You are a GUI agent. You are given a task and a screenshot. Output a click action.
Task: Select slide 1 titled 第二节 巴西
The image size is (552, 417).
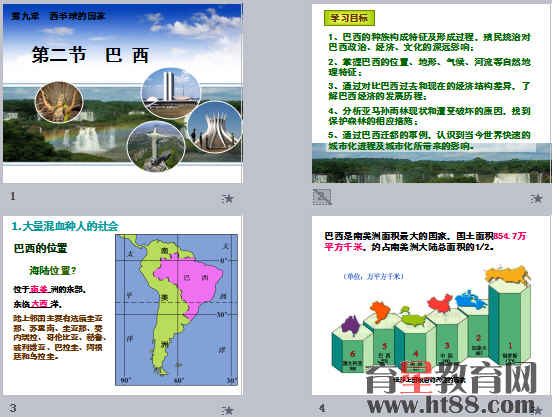coord(123,93)
